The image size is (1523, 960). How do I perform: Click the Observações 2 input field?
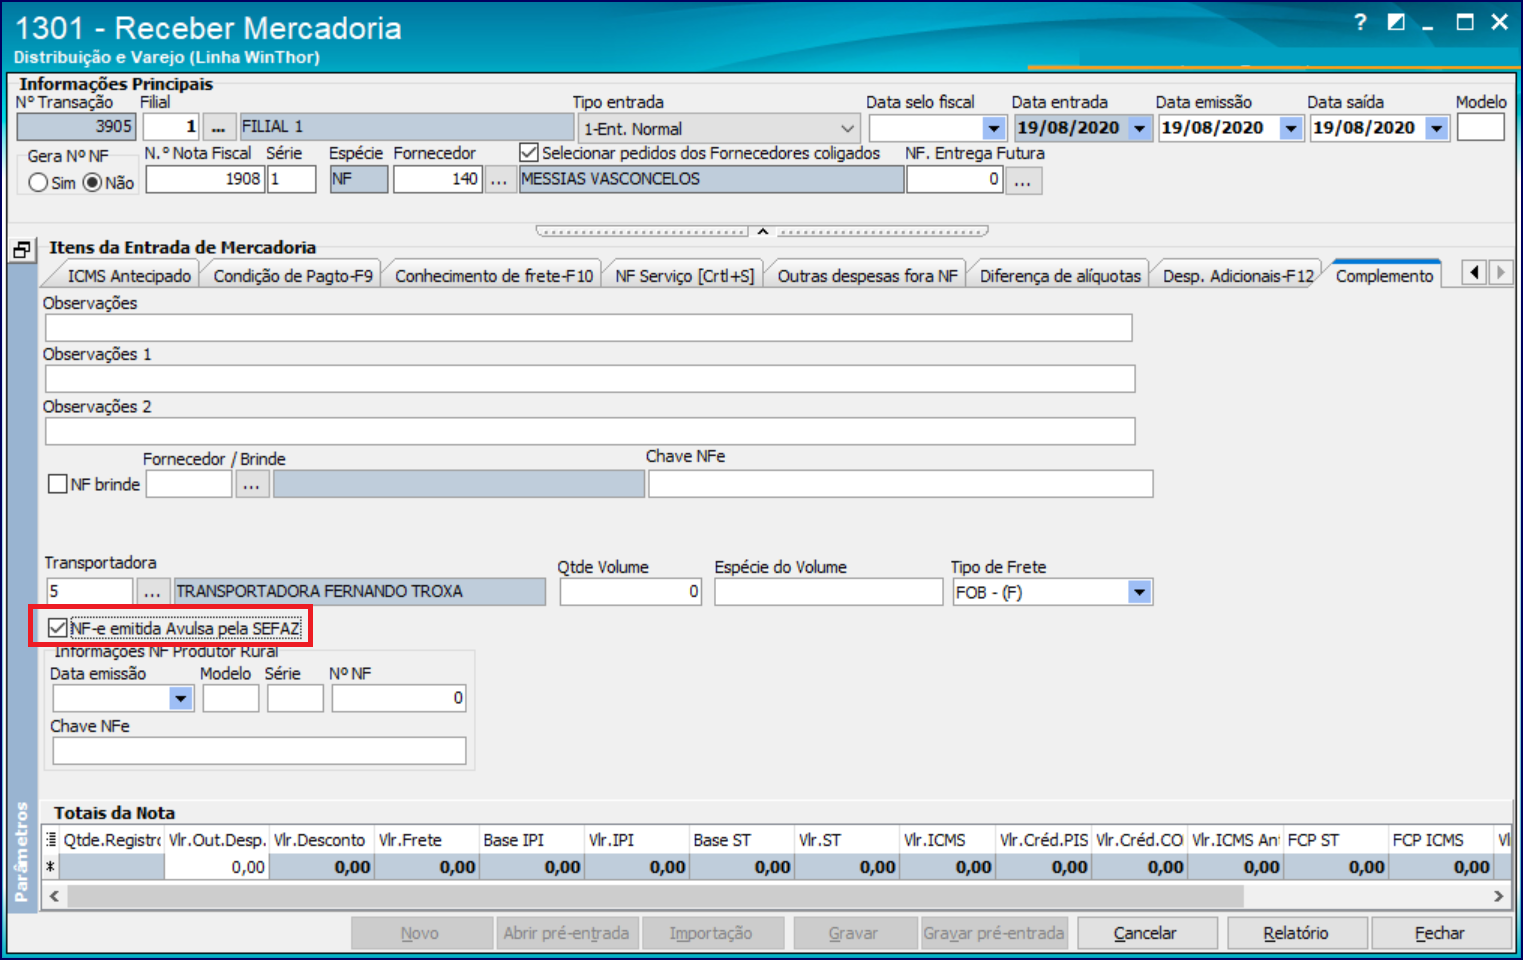pos(590,431)
